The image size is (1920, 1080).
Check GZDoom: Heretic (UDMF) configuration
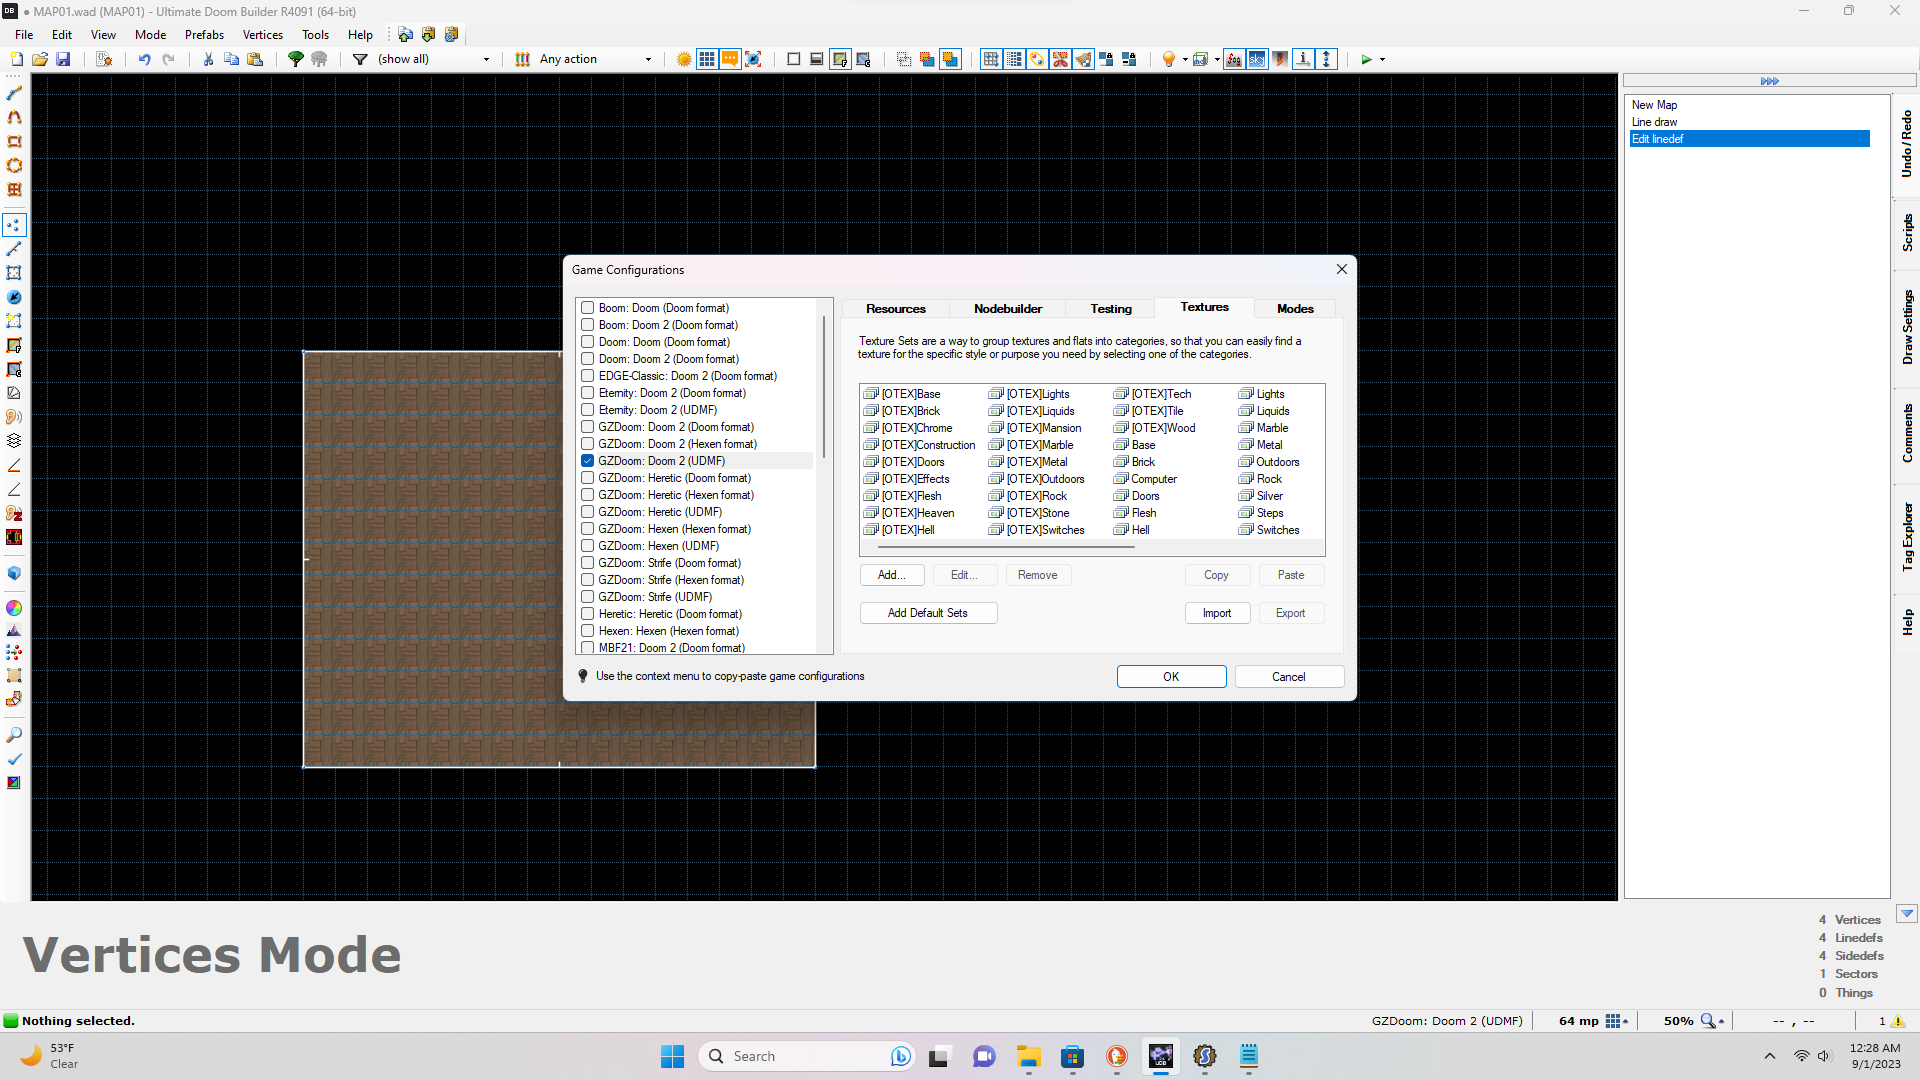(x=588, y=512)
